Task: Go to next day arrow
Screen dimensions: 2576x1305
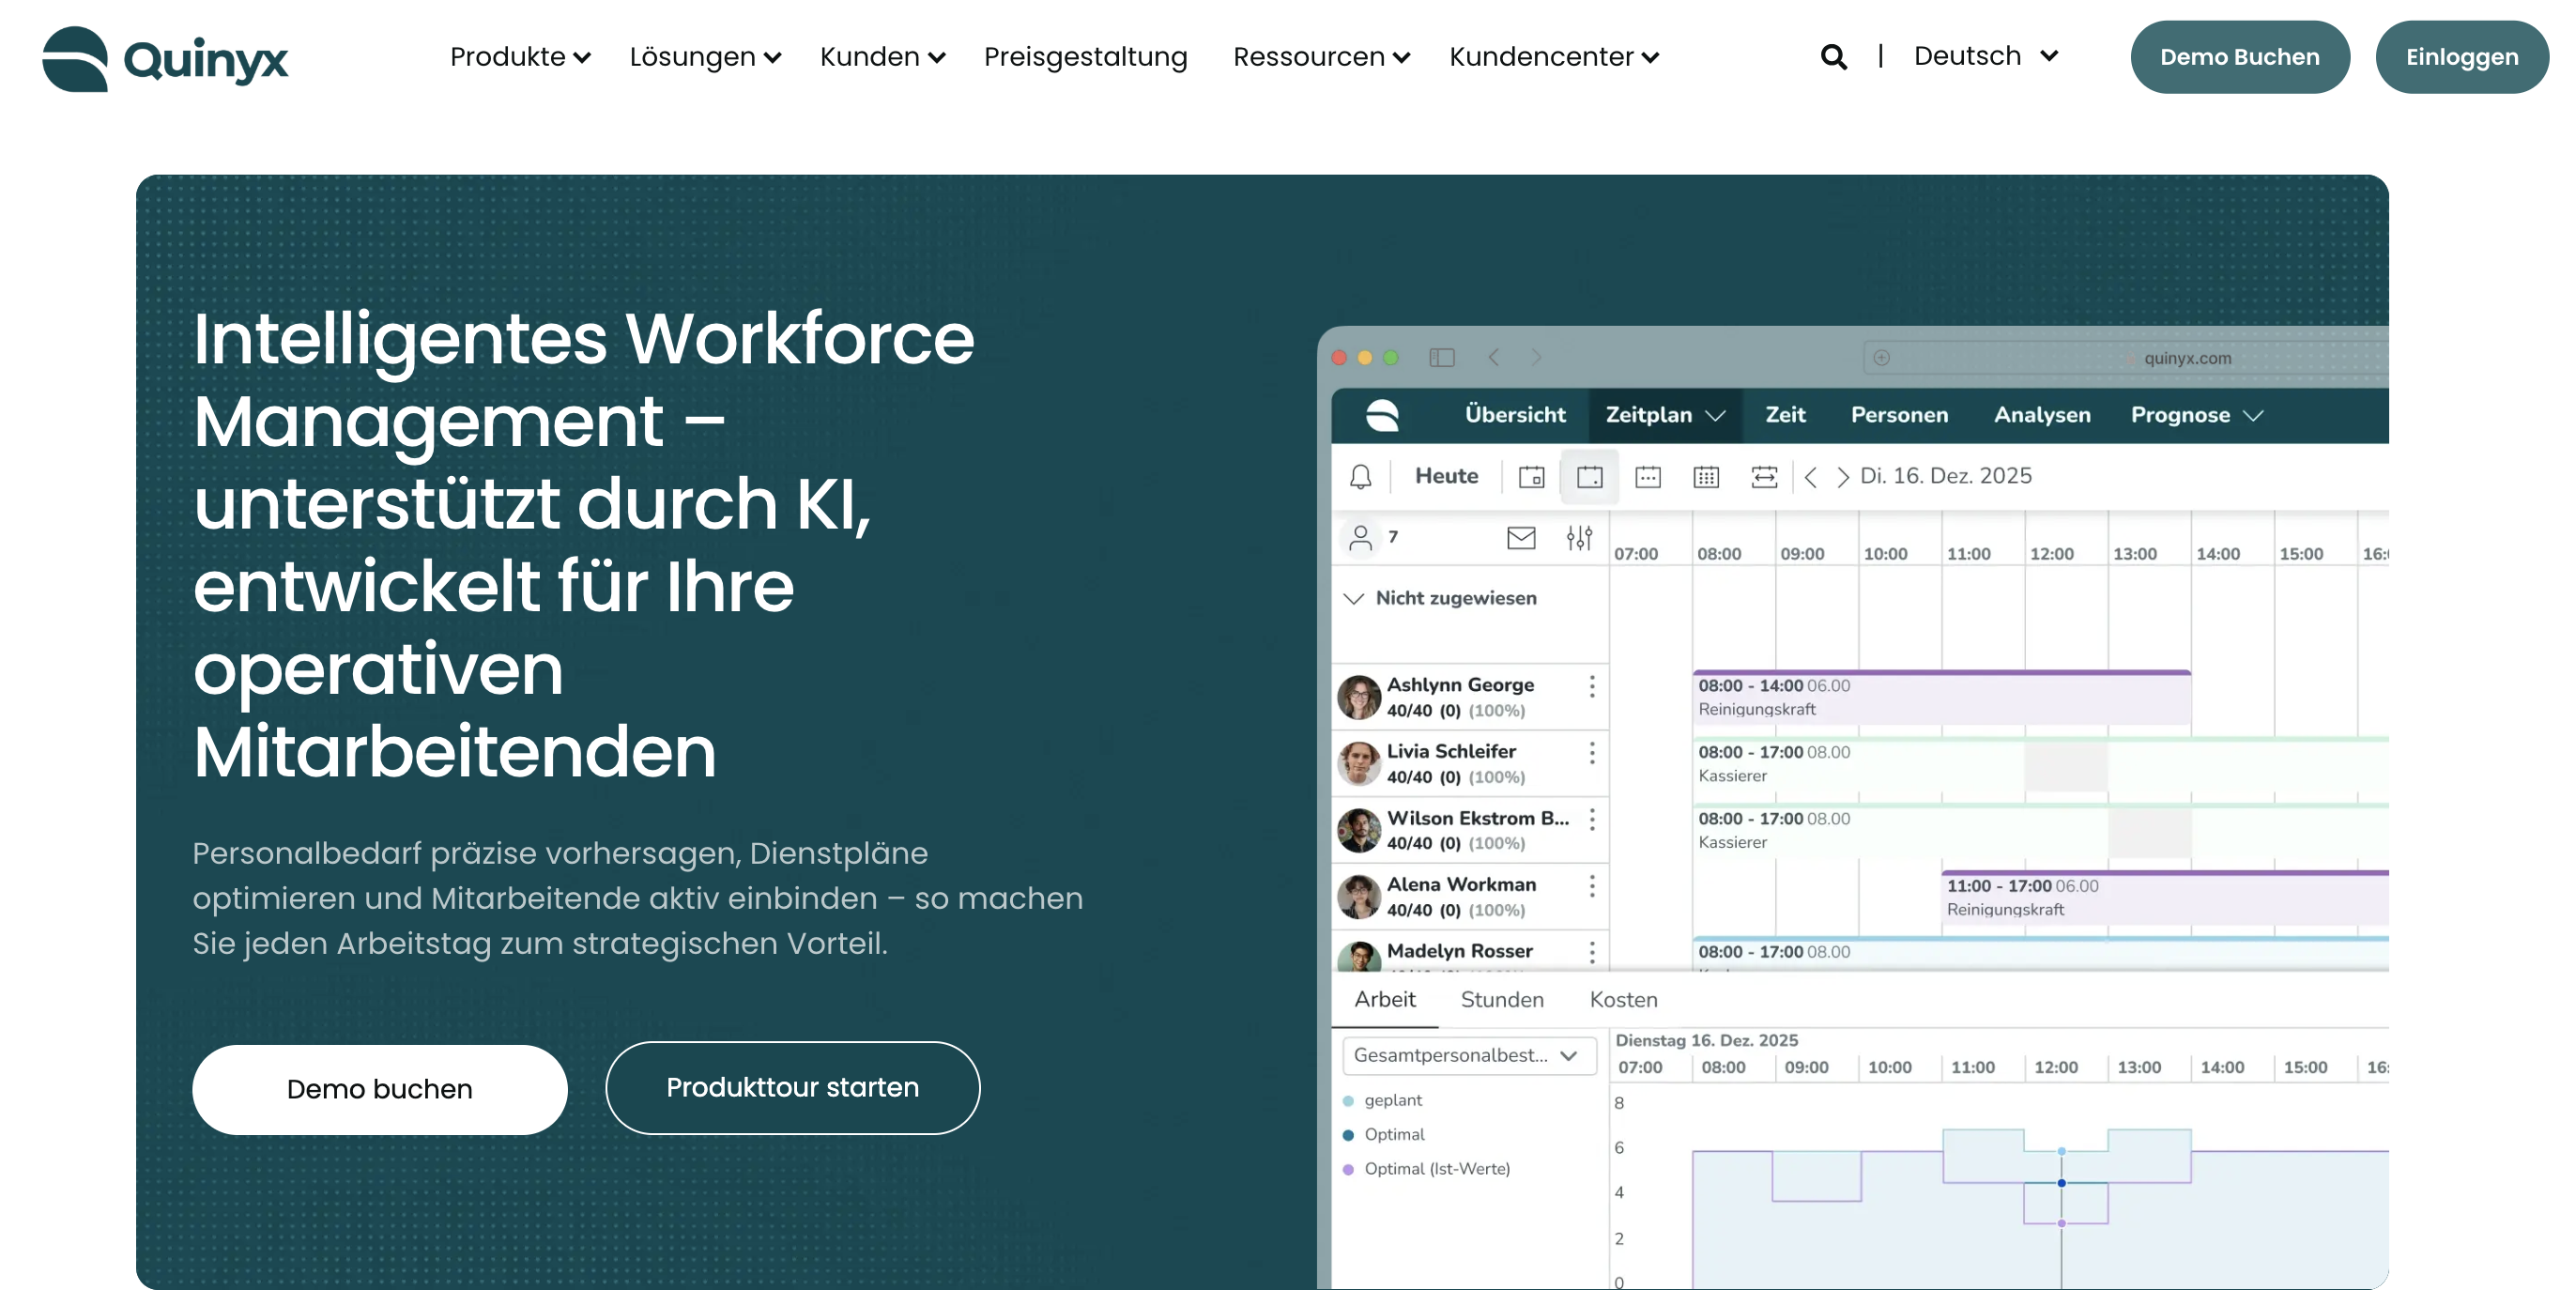Action: click(x=1842, y=477)
